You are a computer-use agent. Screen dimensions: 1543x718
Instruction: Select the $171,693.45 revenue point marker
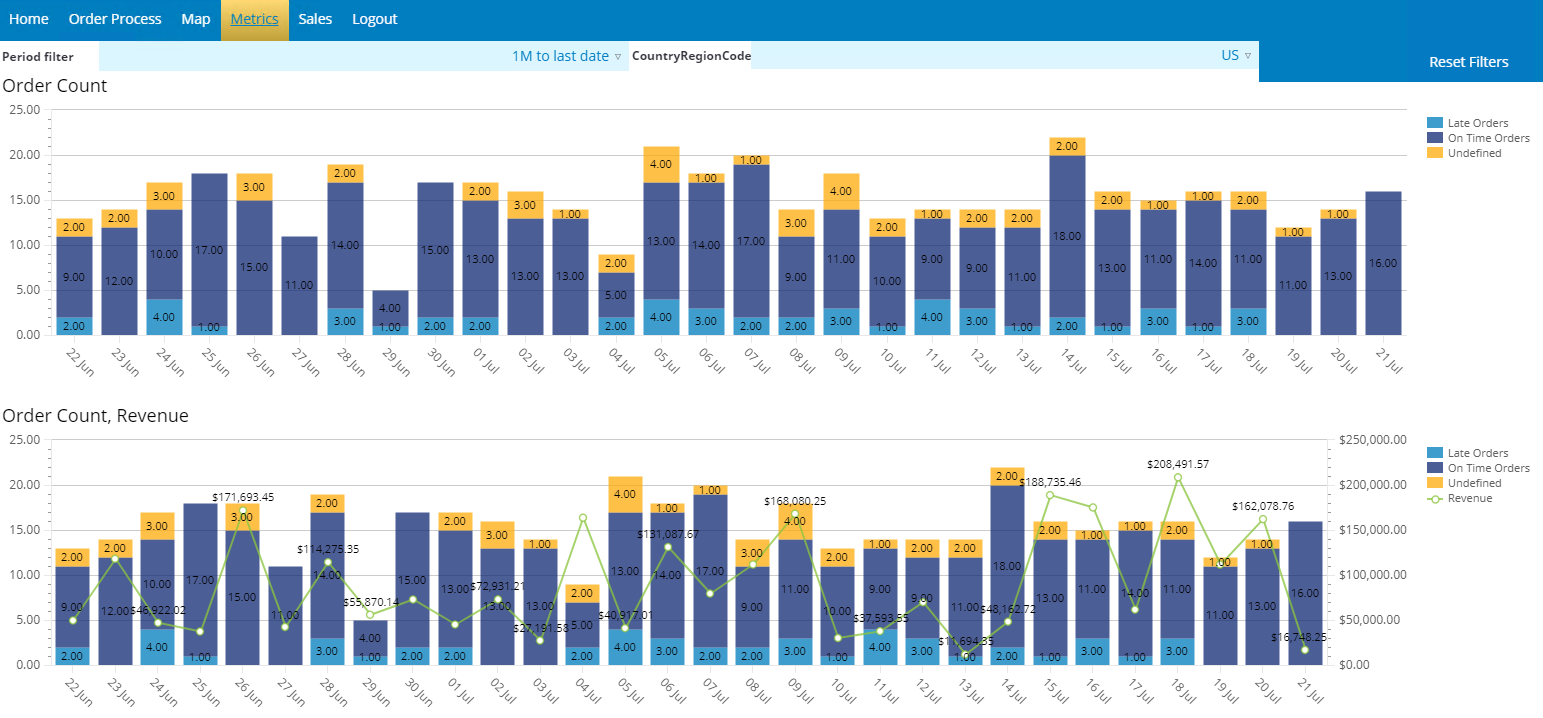click(242, 511)
